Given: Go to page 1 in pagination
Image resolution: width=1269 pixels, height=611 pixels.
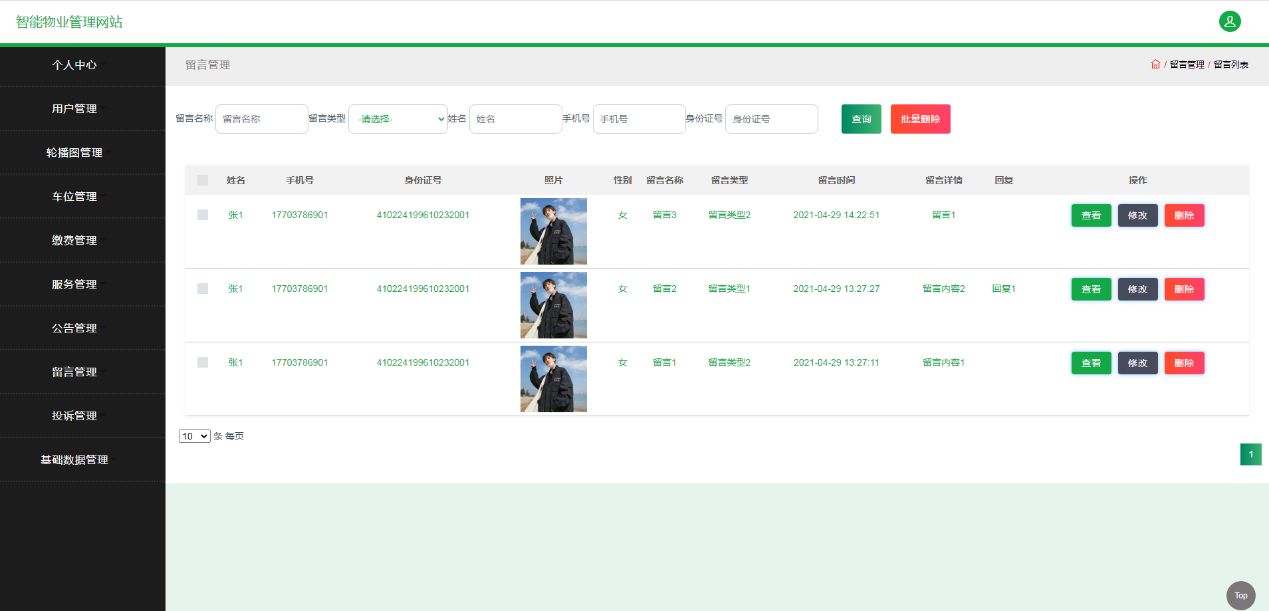Looking at the screenshot, I should [x=1250, y=455].
